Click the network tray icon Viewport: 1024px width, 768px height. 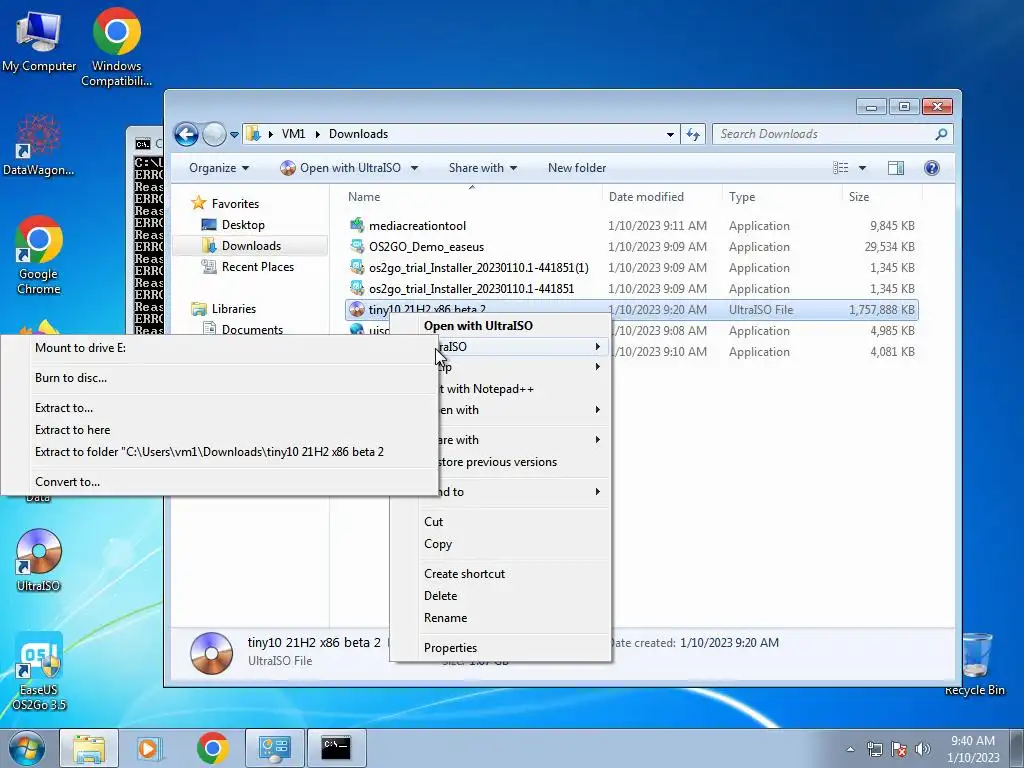(874, 749)
